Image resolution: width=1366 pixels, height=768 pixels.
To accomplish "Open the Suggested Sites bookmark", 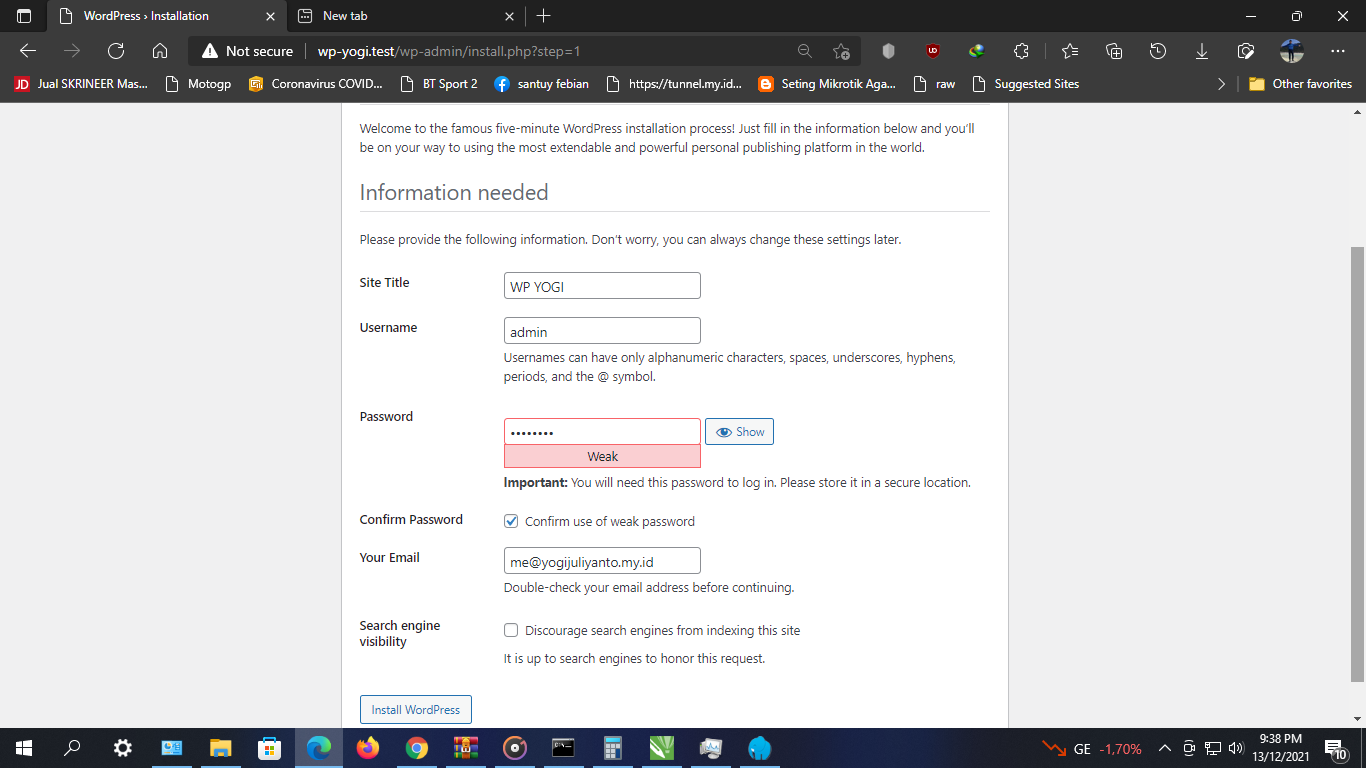I will (1025, 84).
